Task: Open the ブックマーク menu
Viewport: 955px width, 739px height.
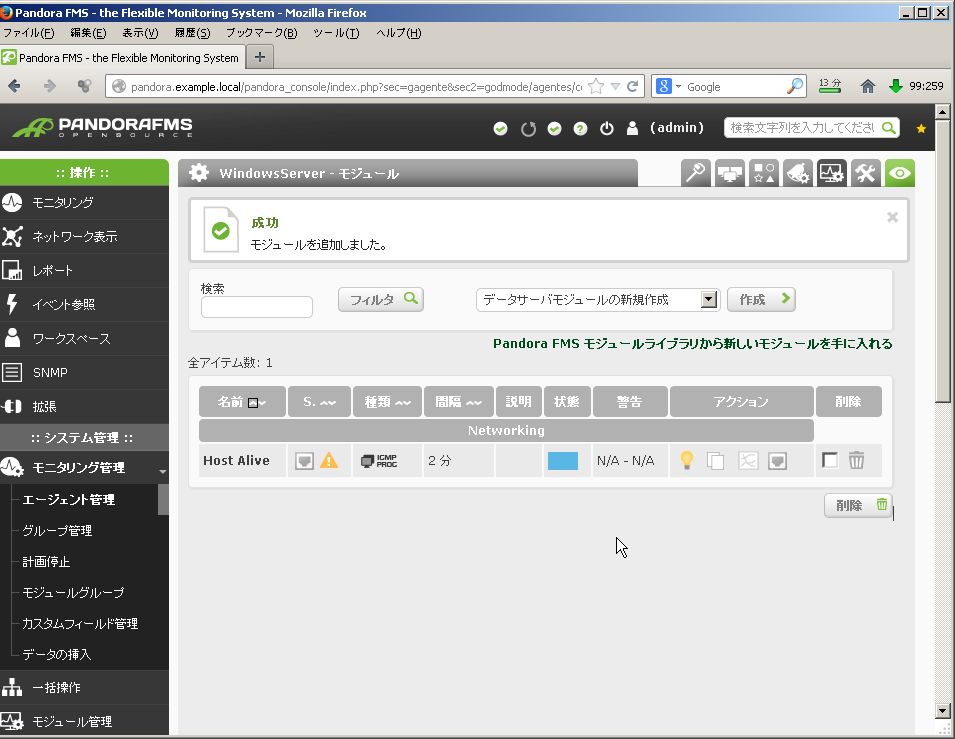Action: [x=262, y=33]
